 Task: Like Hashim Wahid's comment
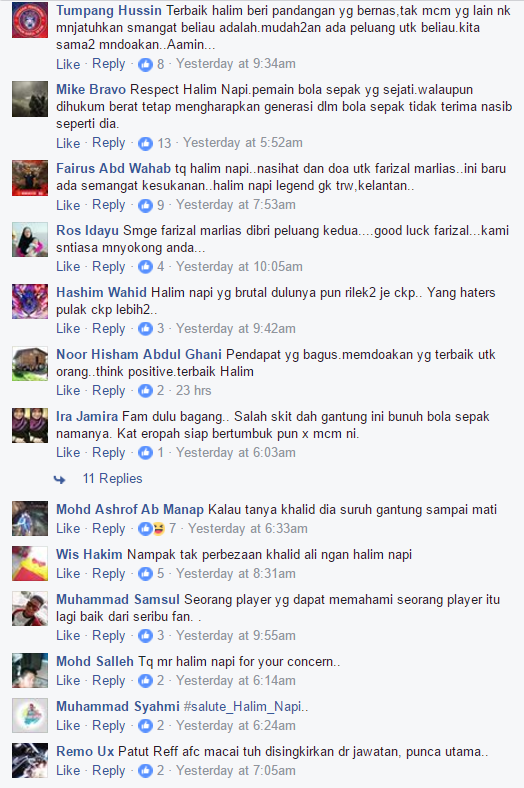[x=68, y=328]
